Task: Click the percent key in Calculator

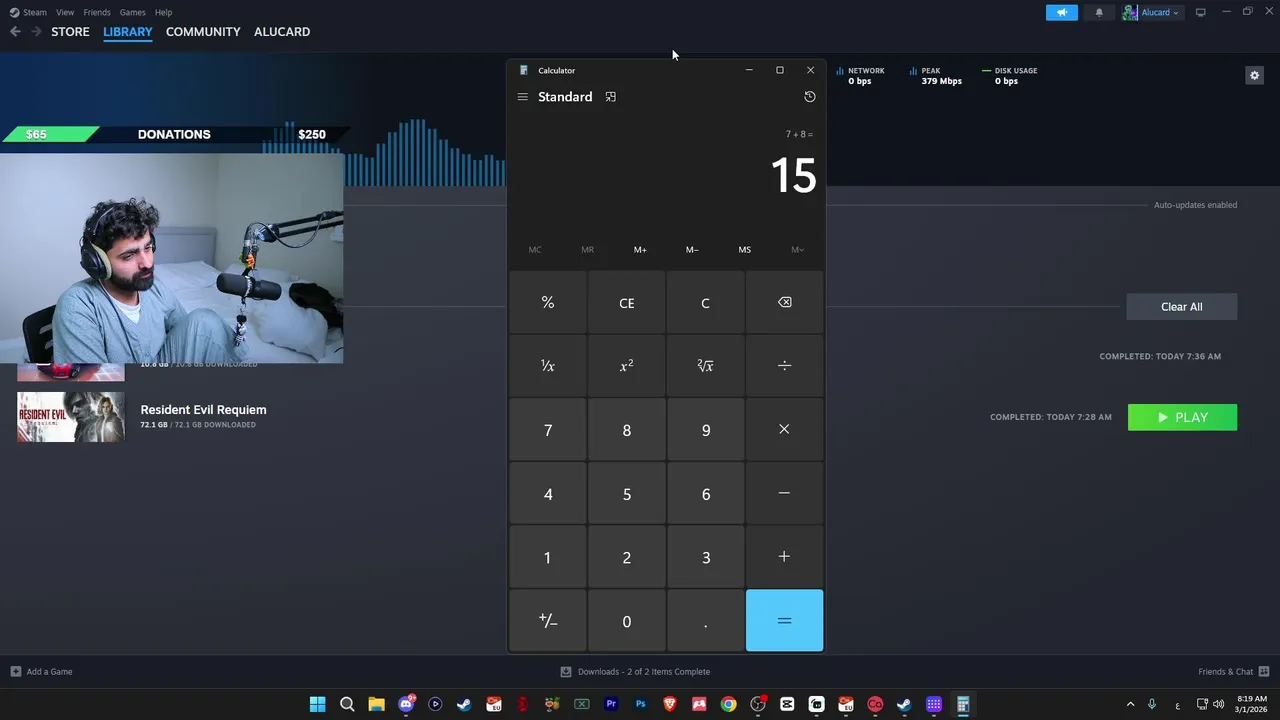Action: click(x=548, y=302)
